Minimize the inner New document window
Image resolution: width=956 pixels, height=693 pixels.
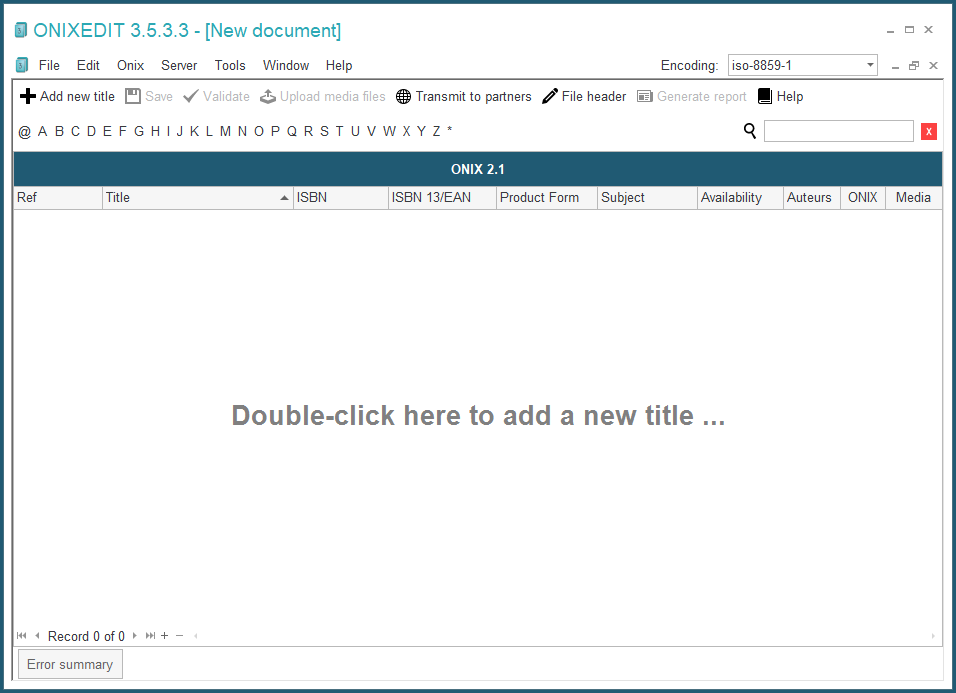click(895, 66)
